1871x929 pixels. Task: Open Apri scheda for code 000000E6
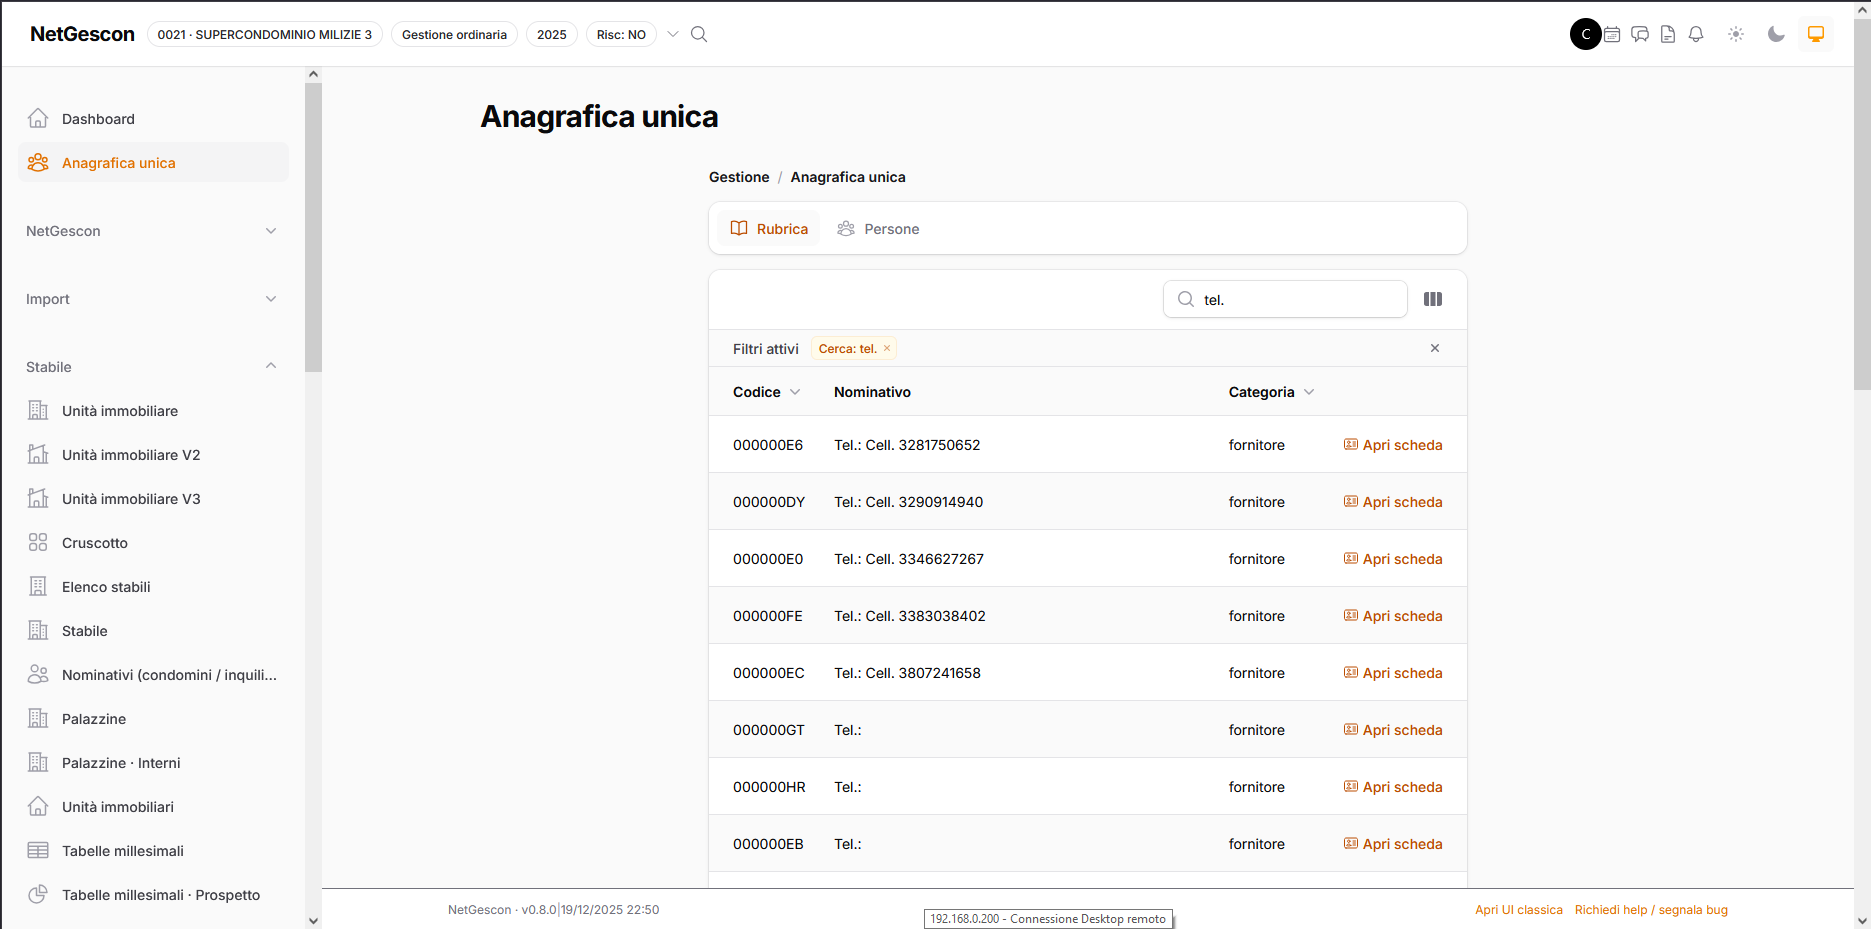pyautogui.click(x=1393, y=445)
